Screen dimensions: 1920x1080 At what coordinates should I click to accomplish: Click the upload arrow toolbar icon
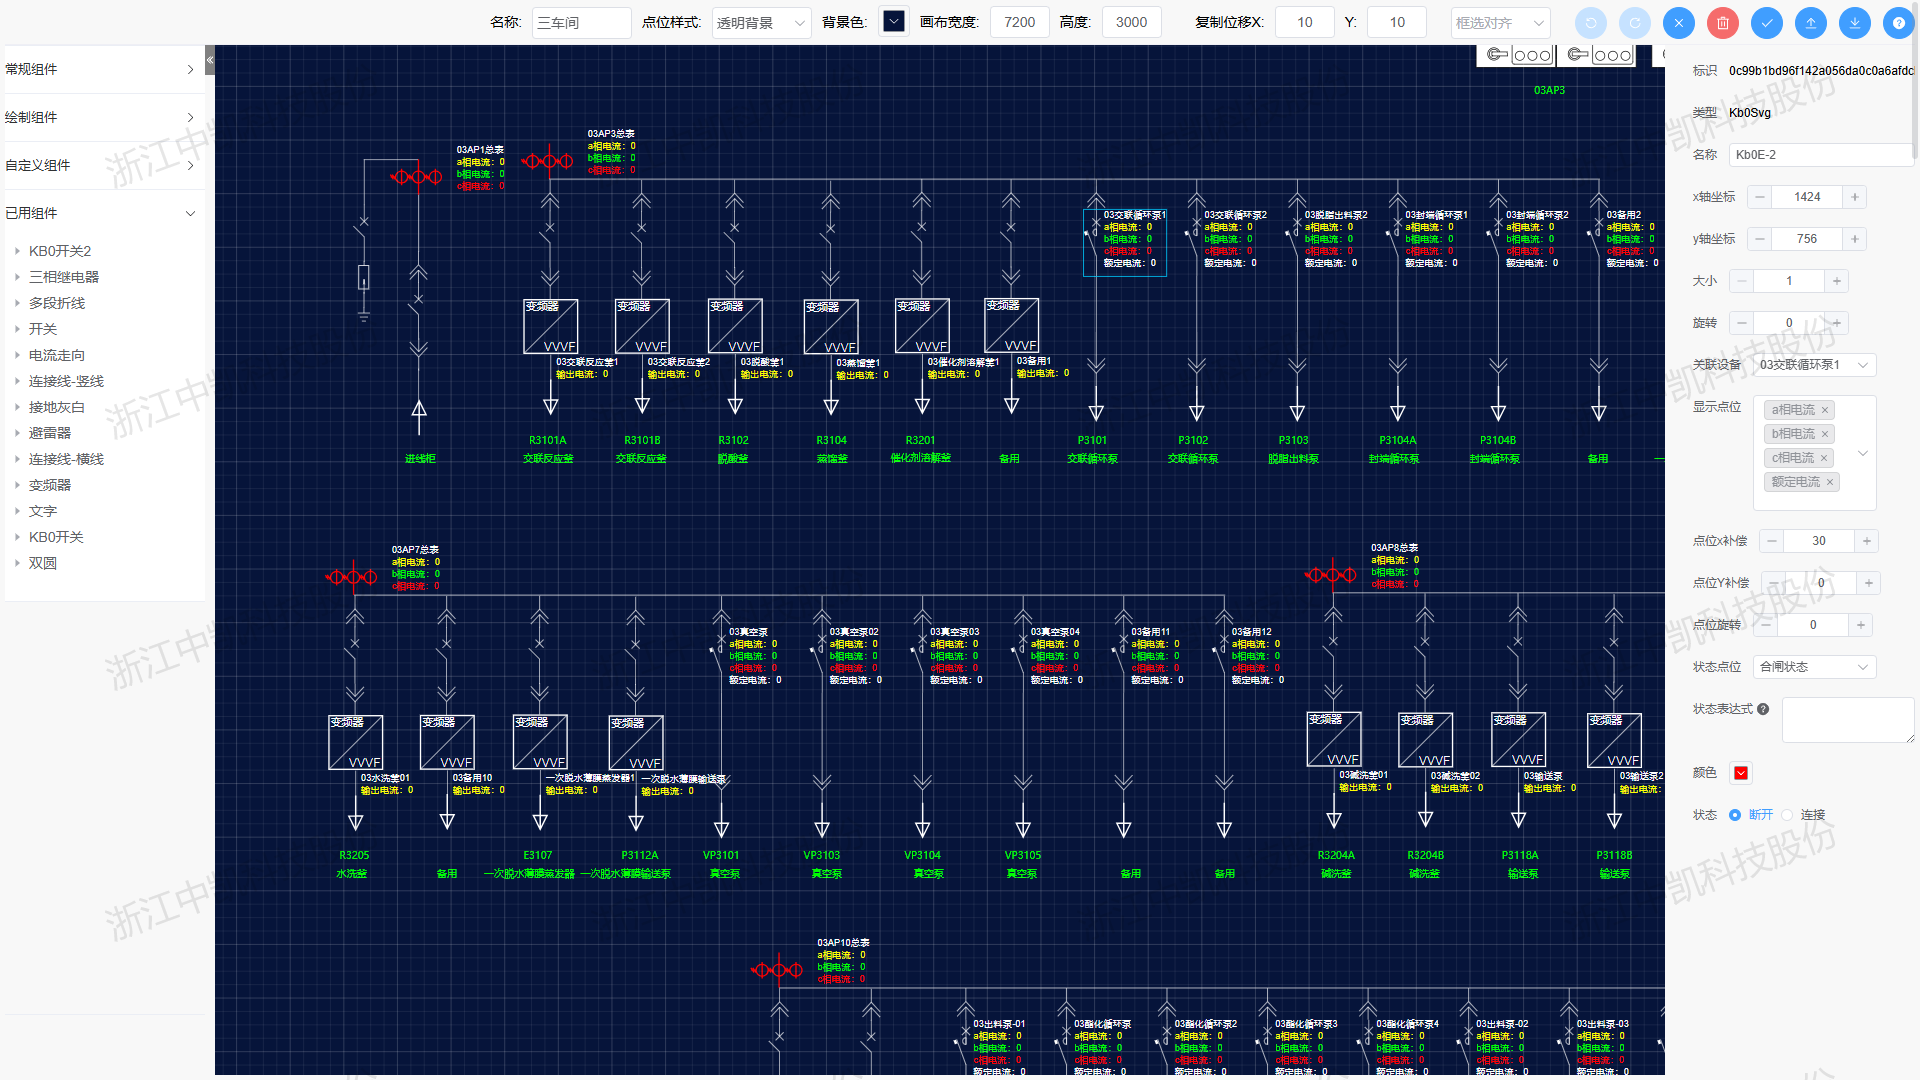[x=1810, y=23]
